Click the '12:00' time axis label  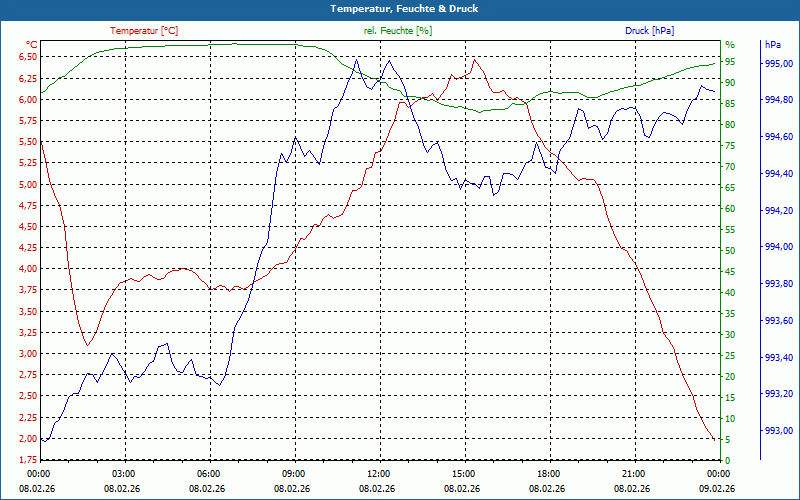(x=378, y=473)
